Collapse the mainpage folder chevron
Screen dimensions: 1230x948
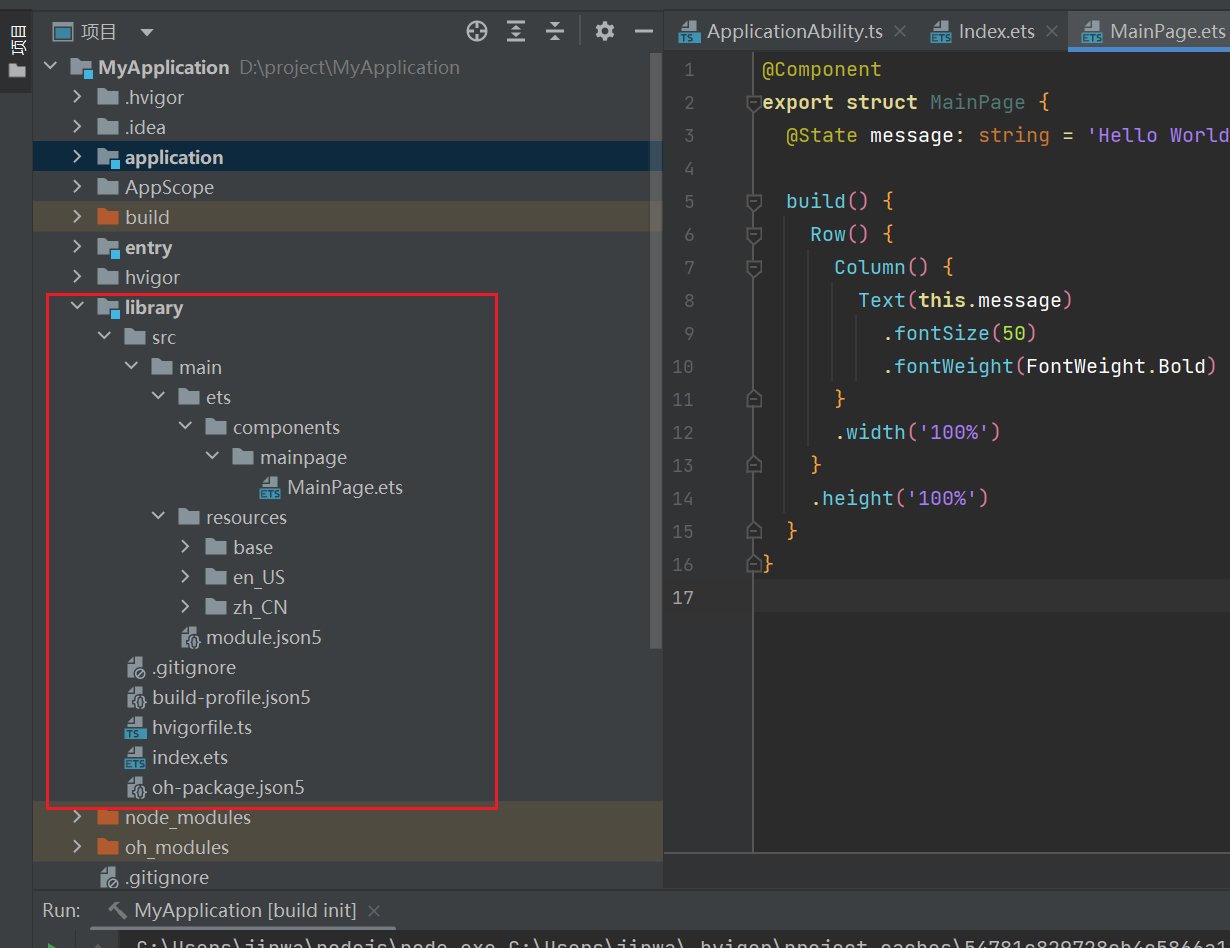coord(212,457)
